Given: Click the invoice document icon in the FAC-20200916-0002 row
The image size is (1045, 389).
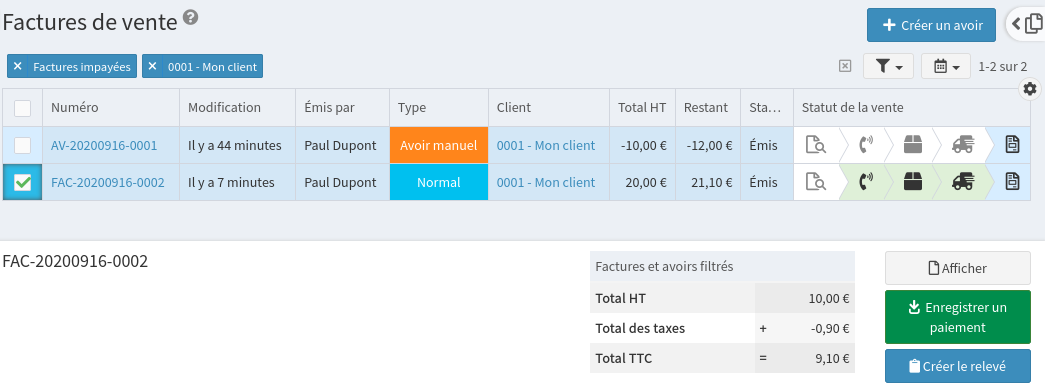Looking at the screenshot, I should [1012, 182].
